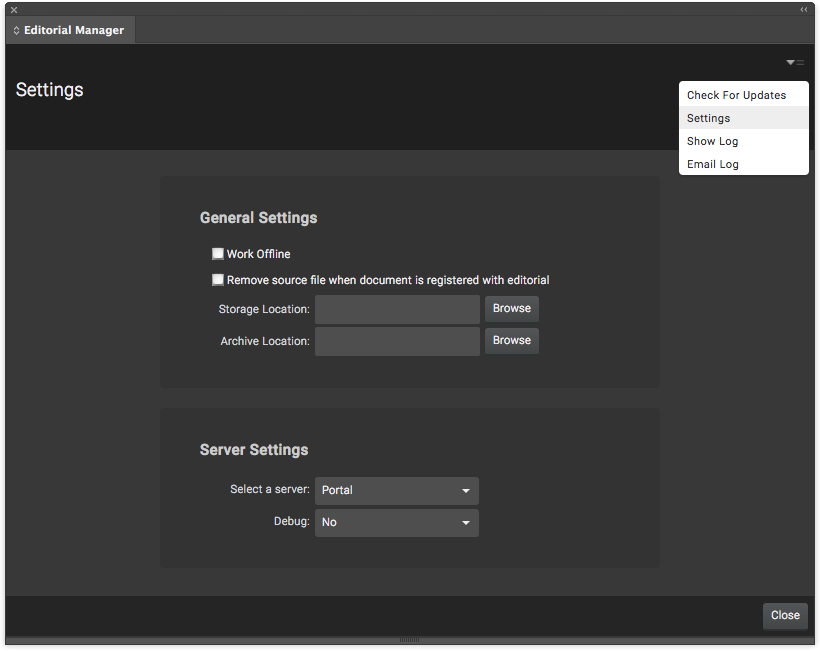Choose Show Log menu entry
Image resolution: width=820 pixels, height=652 pixels.
[712, 141]
